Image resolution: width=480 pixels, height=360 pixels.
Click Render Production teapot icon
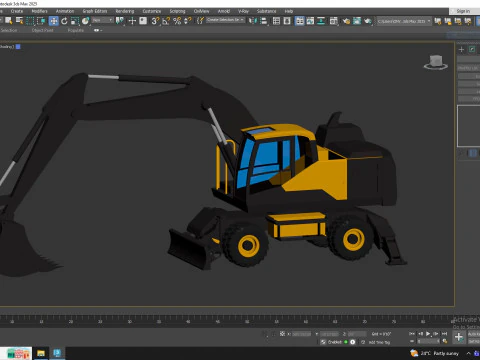368,21
